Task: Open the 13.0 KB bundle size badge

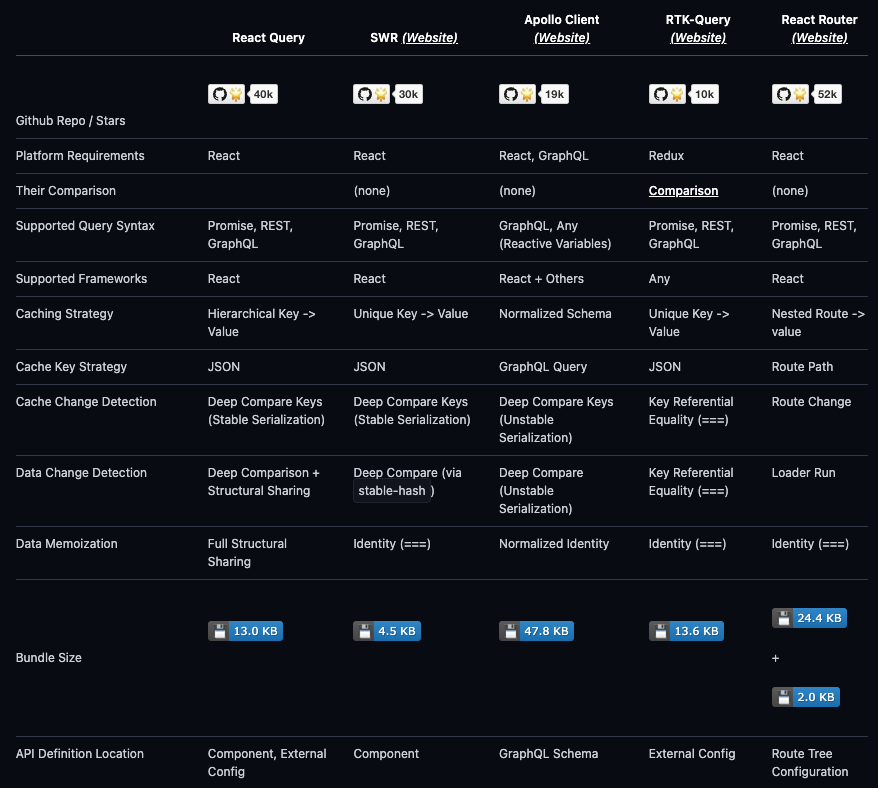Action: click(x=245, y=631)
